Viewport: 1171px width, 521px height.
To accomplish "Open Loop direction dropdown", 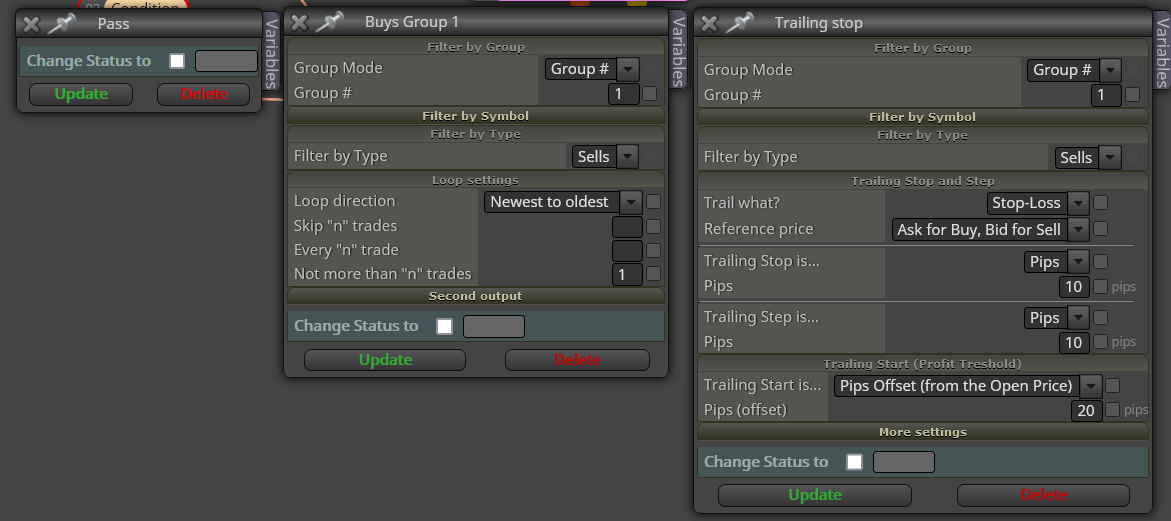I will pos(563,202).
